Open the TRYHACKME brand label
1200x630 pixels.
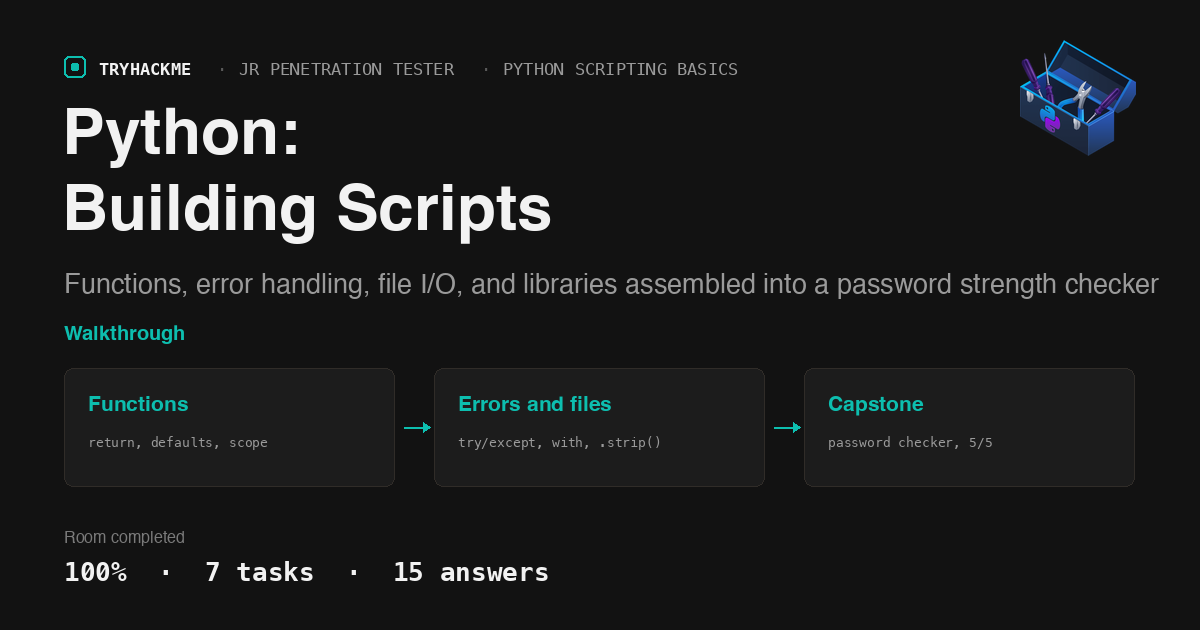[145, 69]
